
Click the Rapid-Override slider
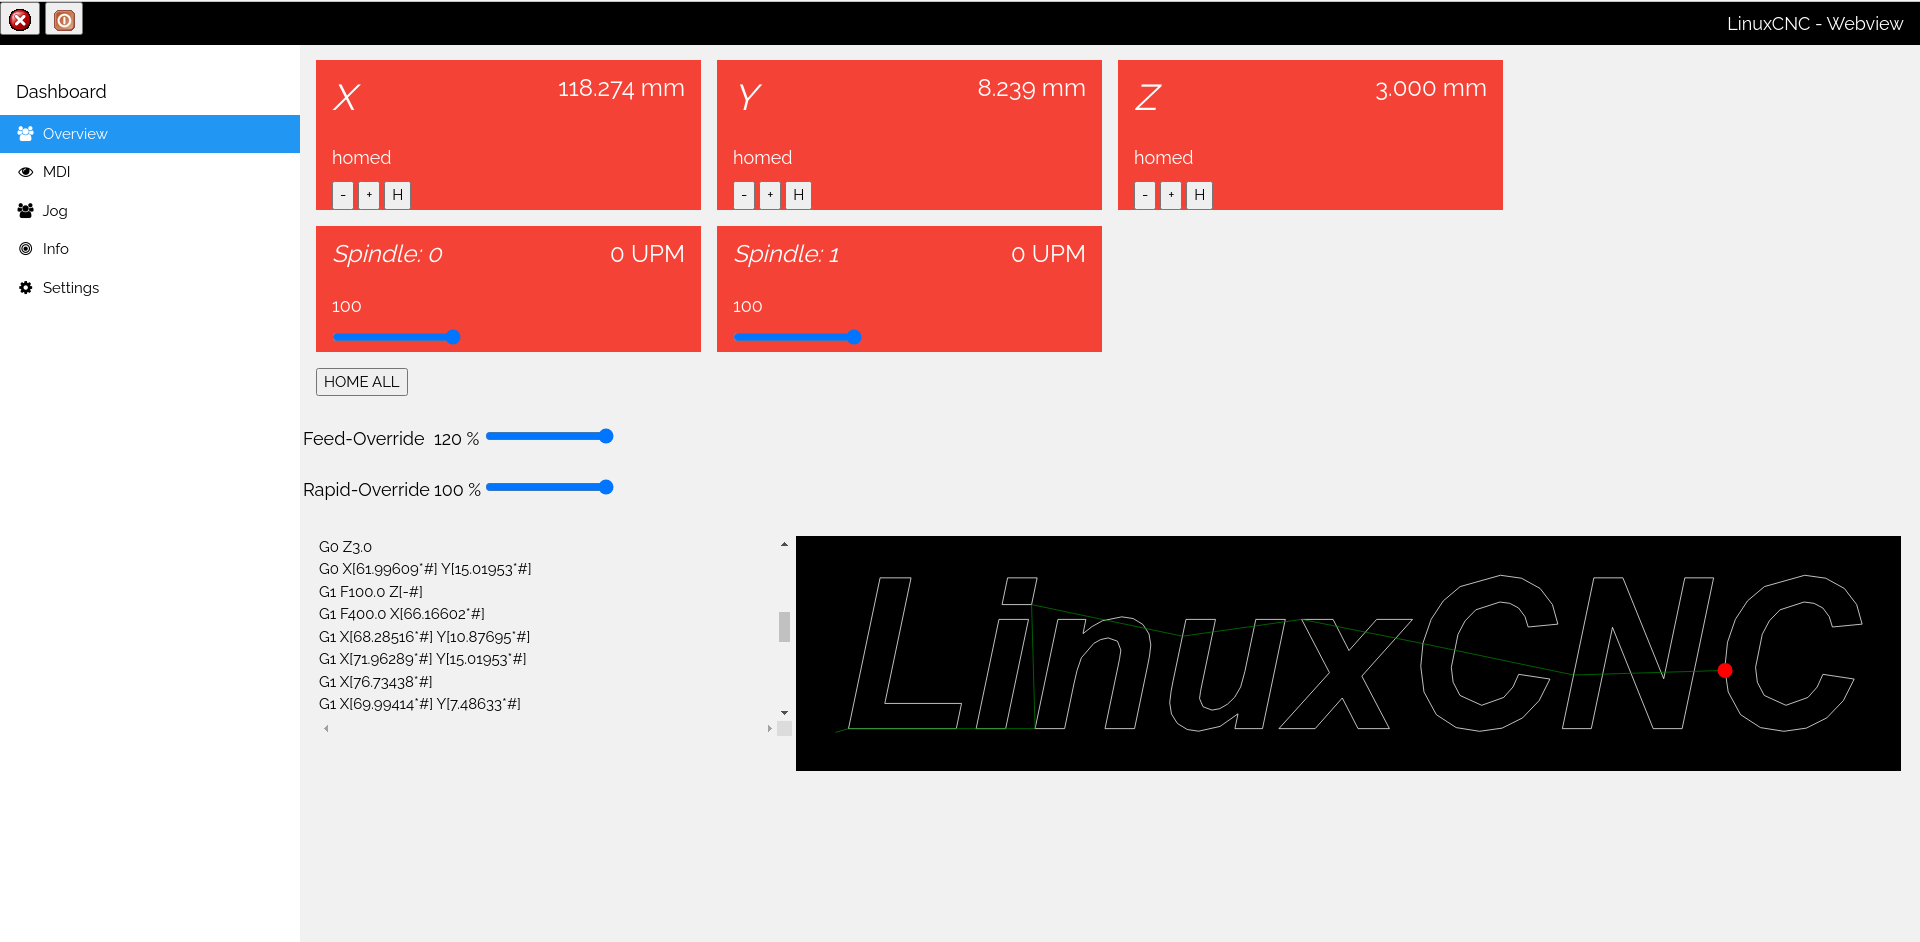549,487
